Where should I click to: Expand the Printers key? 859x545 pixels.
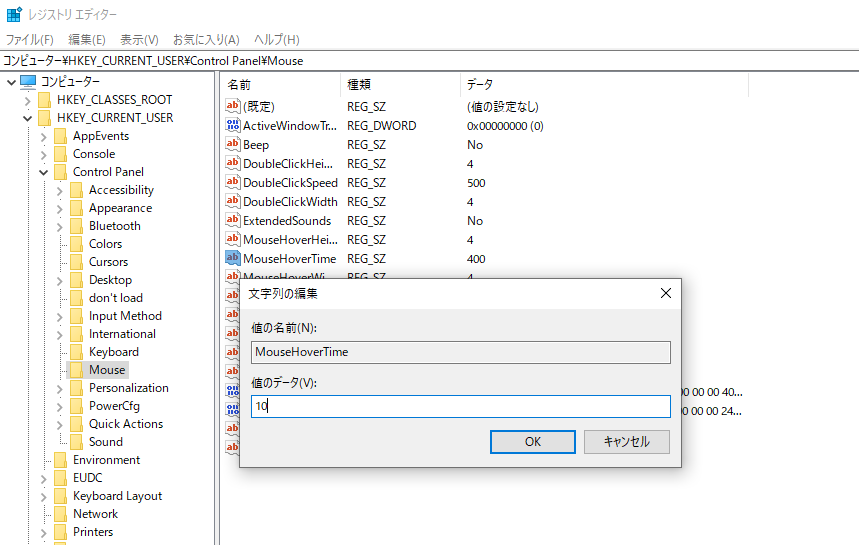tap(43, 532)
